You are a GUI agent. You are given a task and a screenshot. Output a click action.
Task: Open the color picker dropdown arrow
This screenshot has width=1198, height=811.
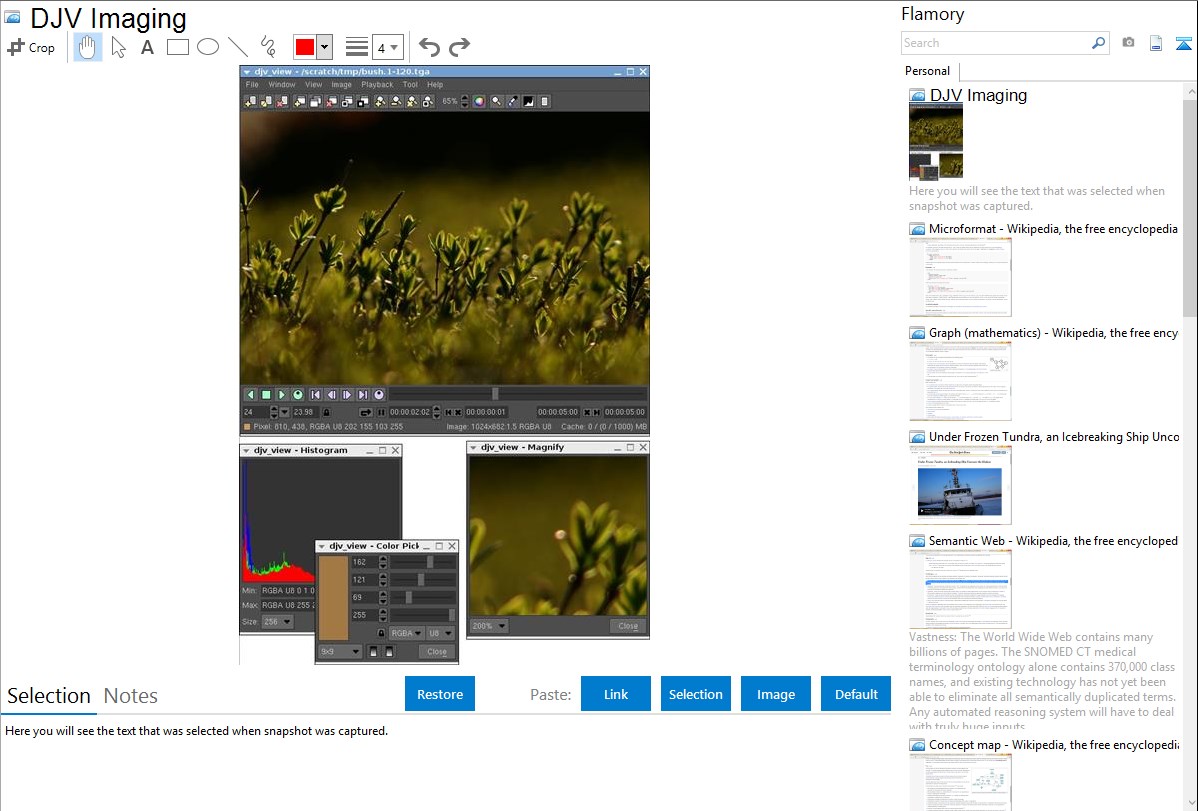[x=324, y=47]
